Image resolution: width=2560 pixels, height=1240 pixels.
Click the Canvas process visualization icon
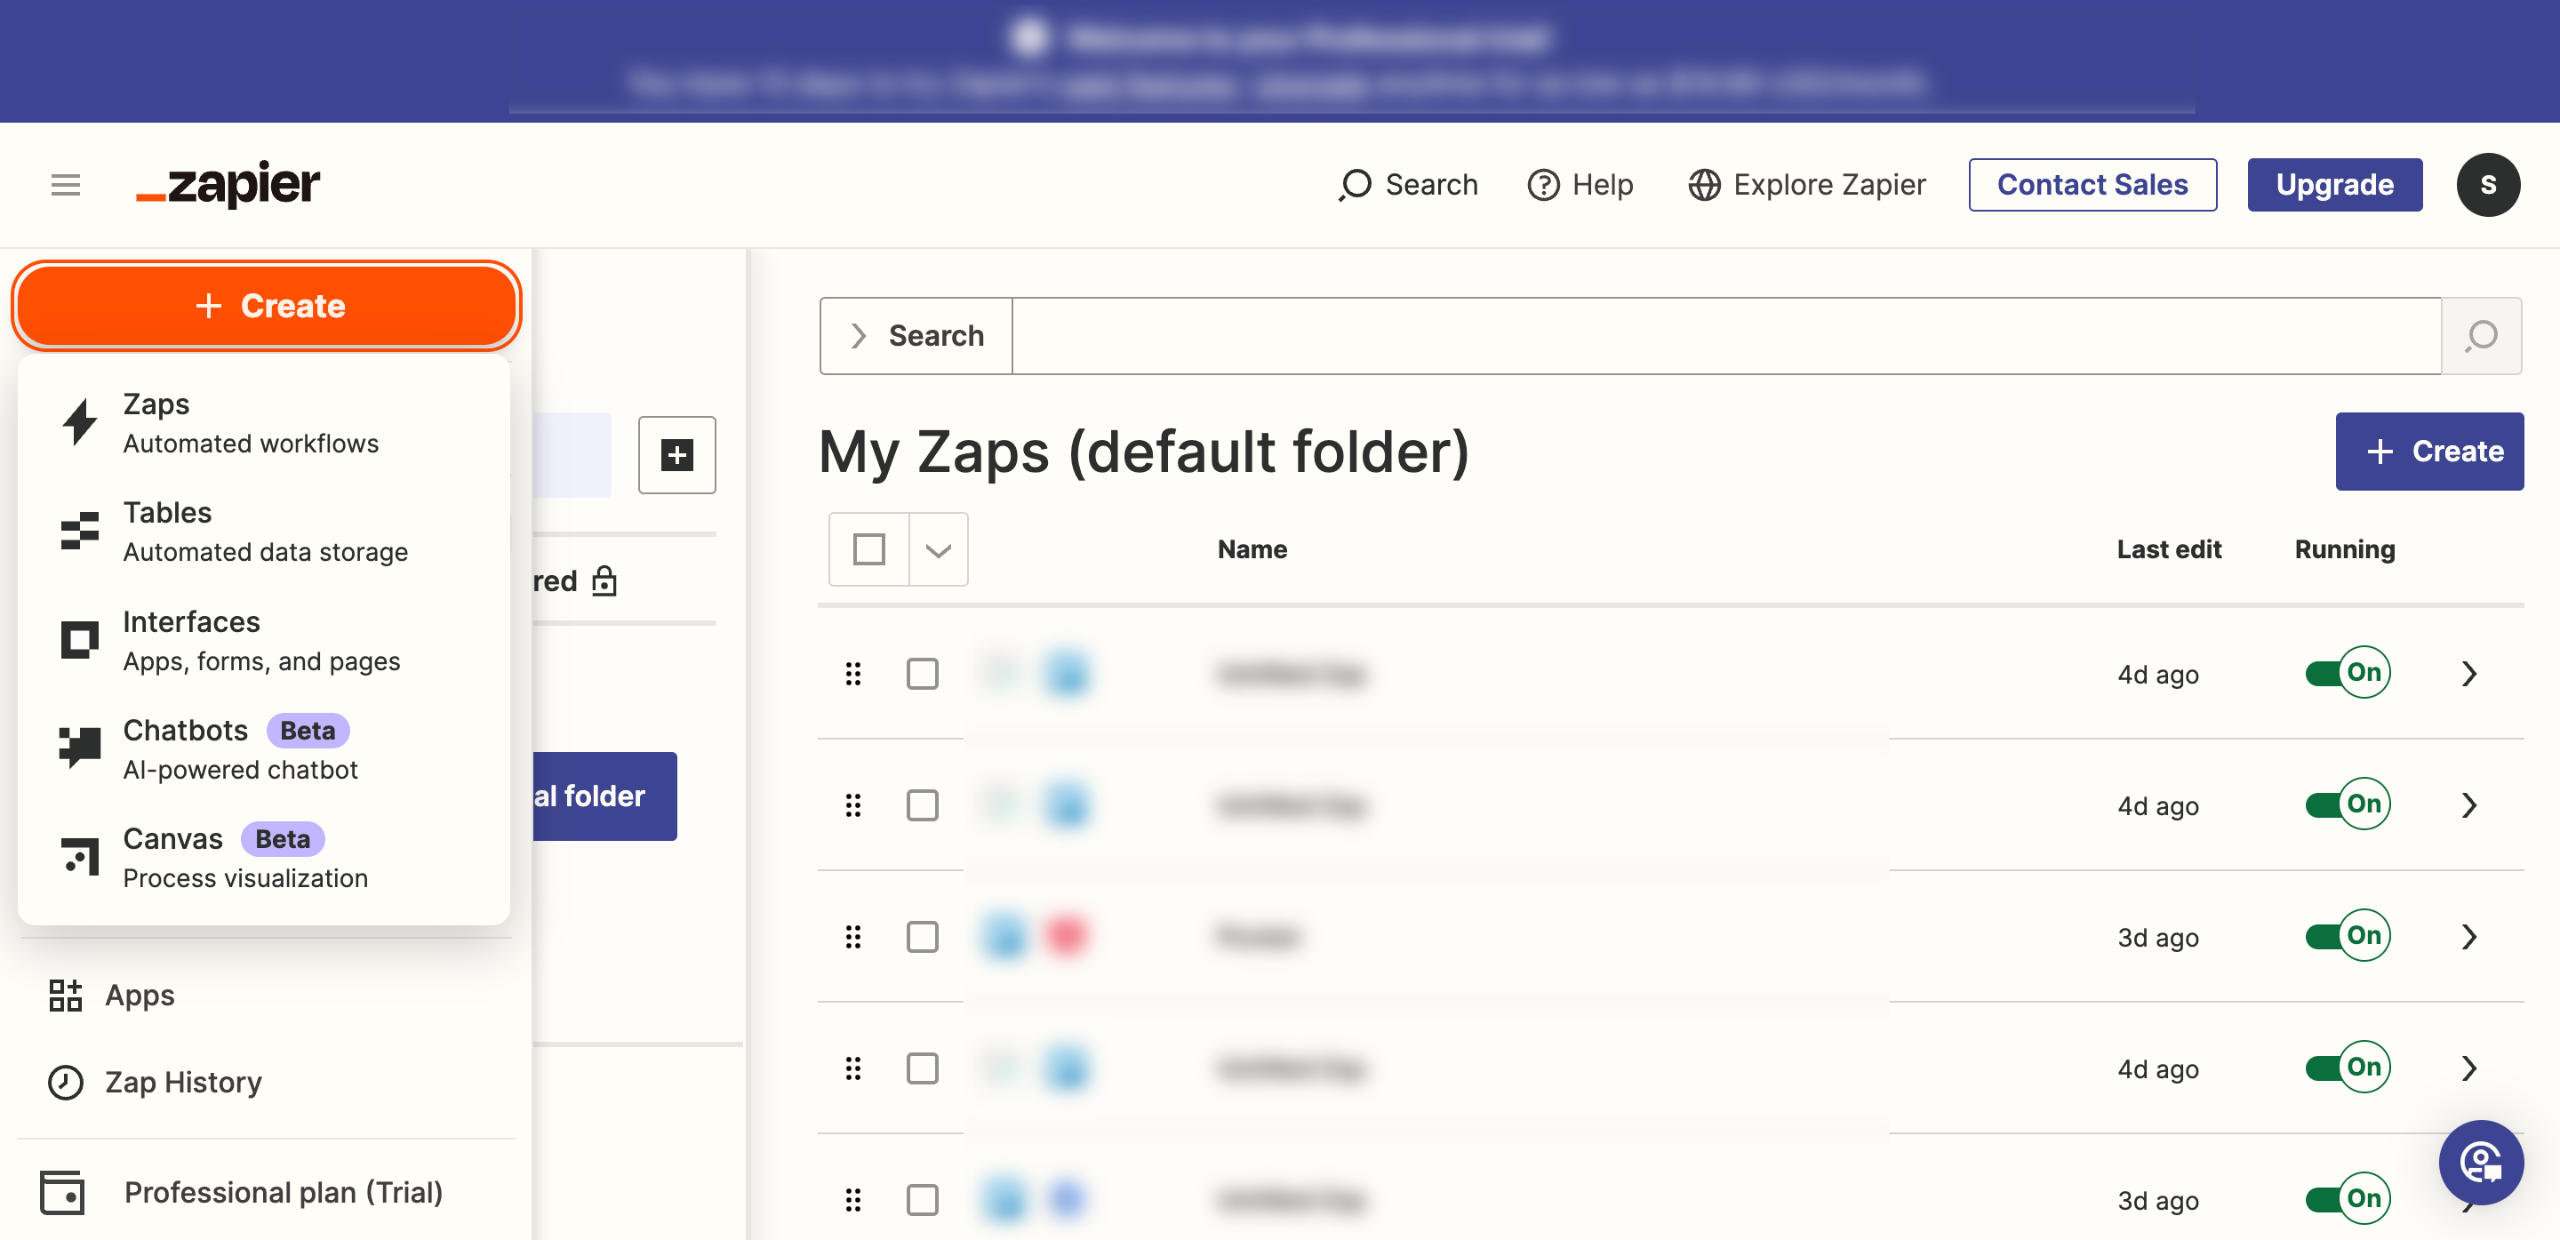pyautogui.click(x=79, y=857)
